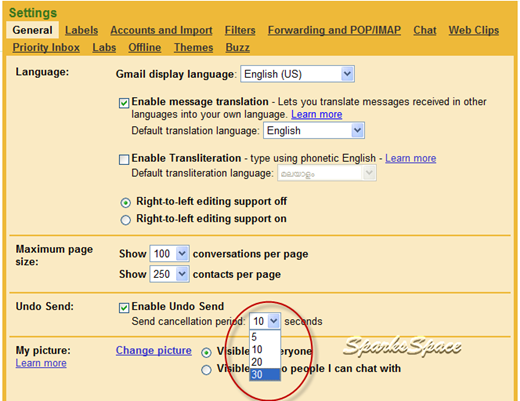Image resolution: width=520 pixels, height=401 pixels.
Task: Toggle Enable Undo Send checkbox
Action: tap(124, 307)
